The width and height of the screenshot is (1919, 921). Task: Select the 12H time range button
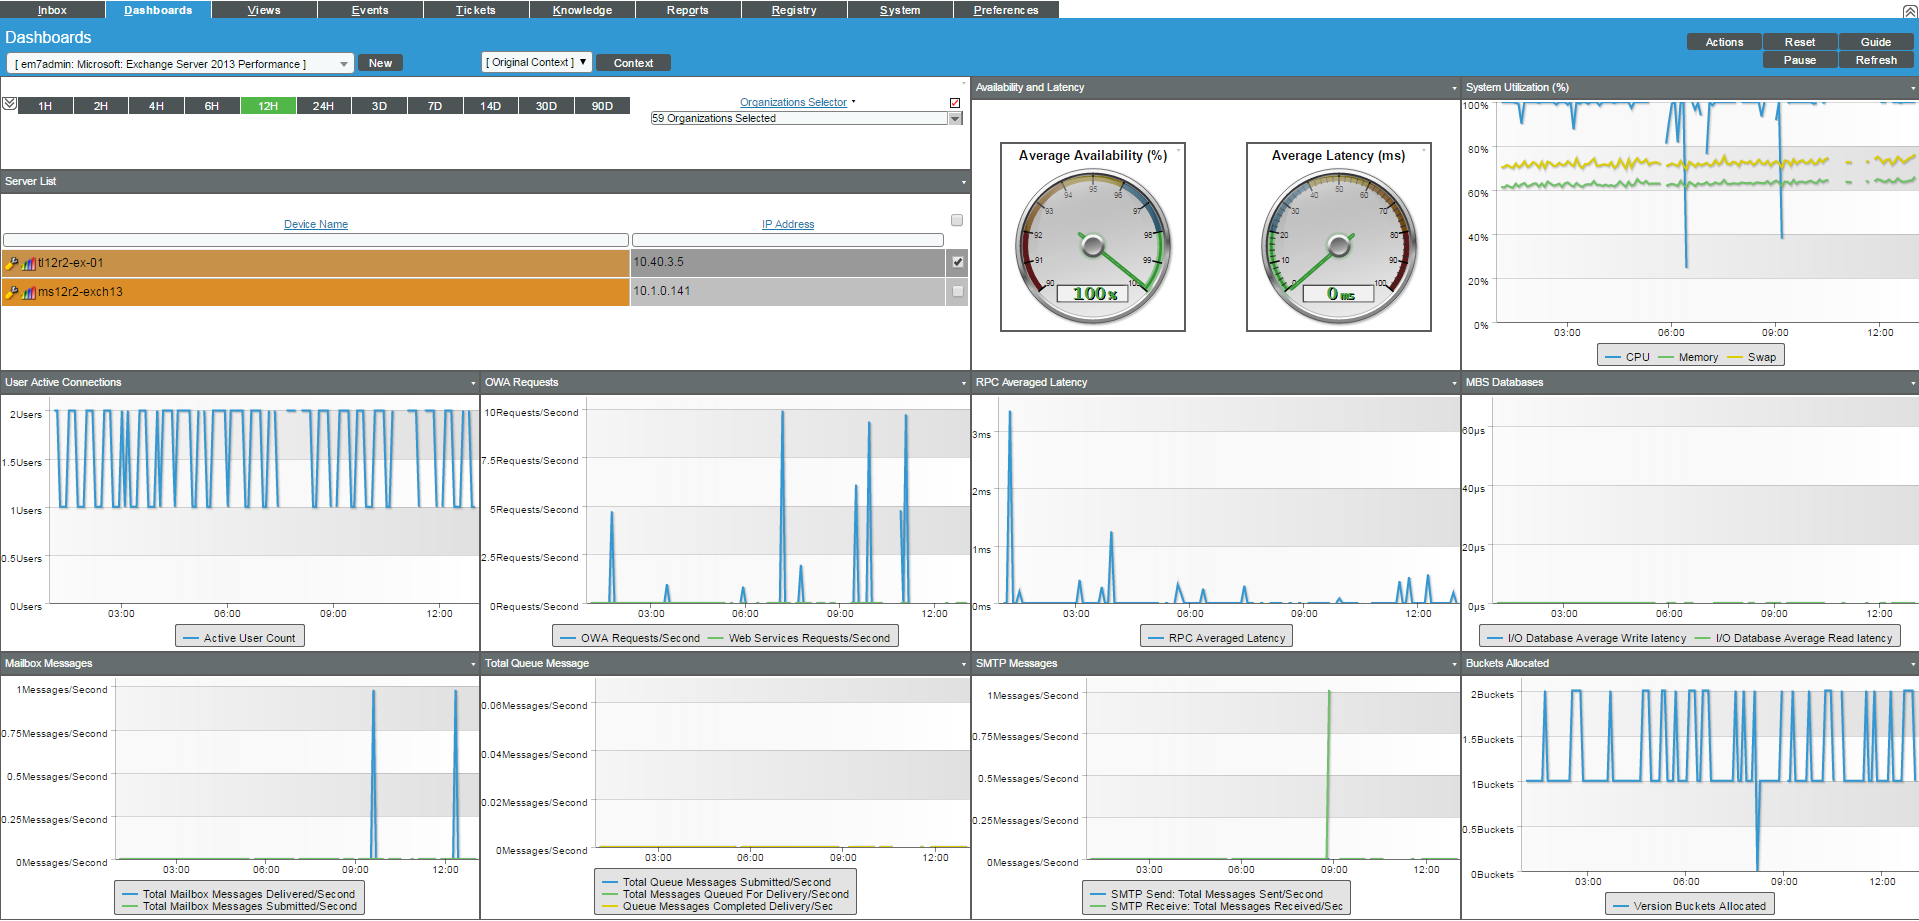(268, 104)
